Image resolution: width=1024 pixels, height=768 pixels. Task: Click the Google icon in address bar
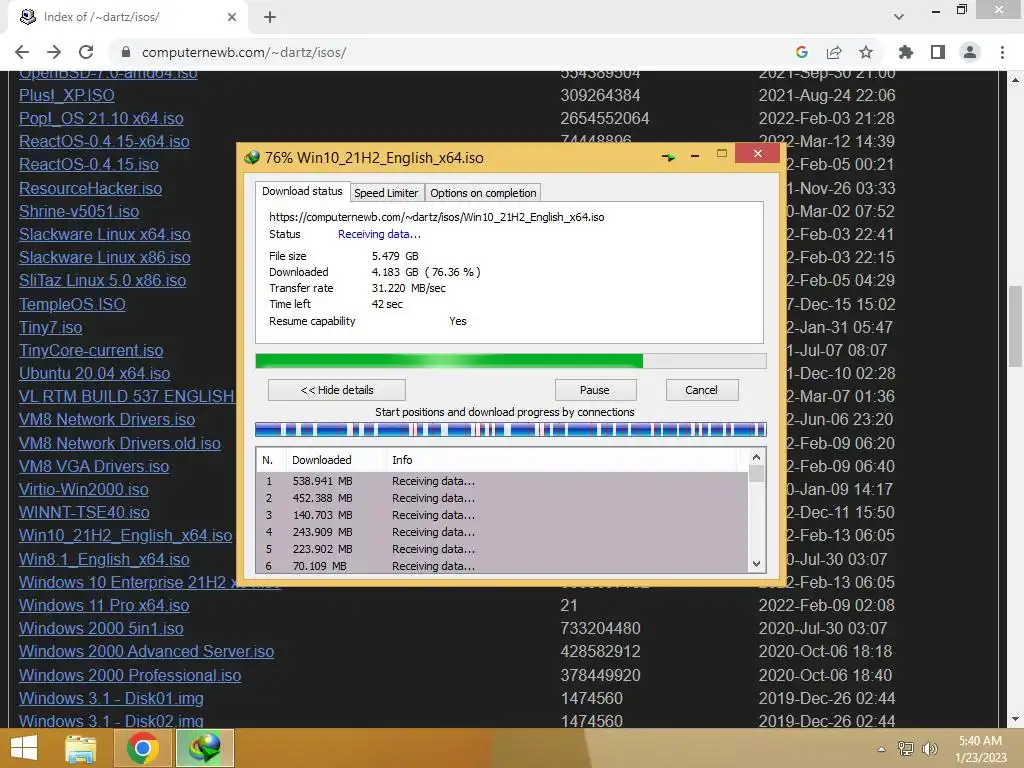coord(802,52)
